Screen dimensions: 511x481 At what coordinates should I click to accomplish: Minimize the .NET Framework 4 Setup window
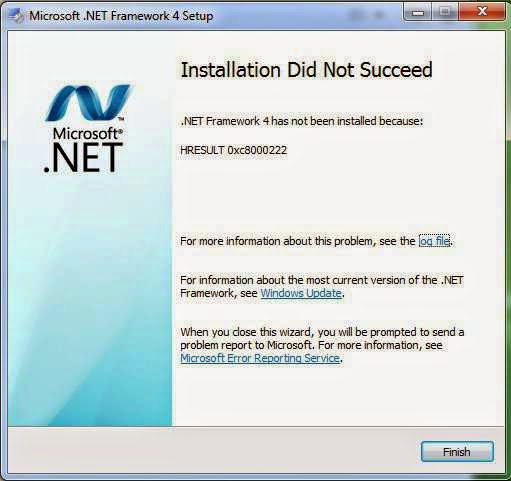[x=418, y=12]
